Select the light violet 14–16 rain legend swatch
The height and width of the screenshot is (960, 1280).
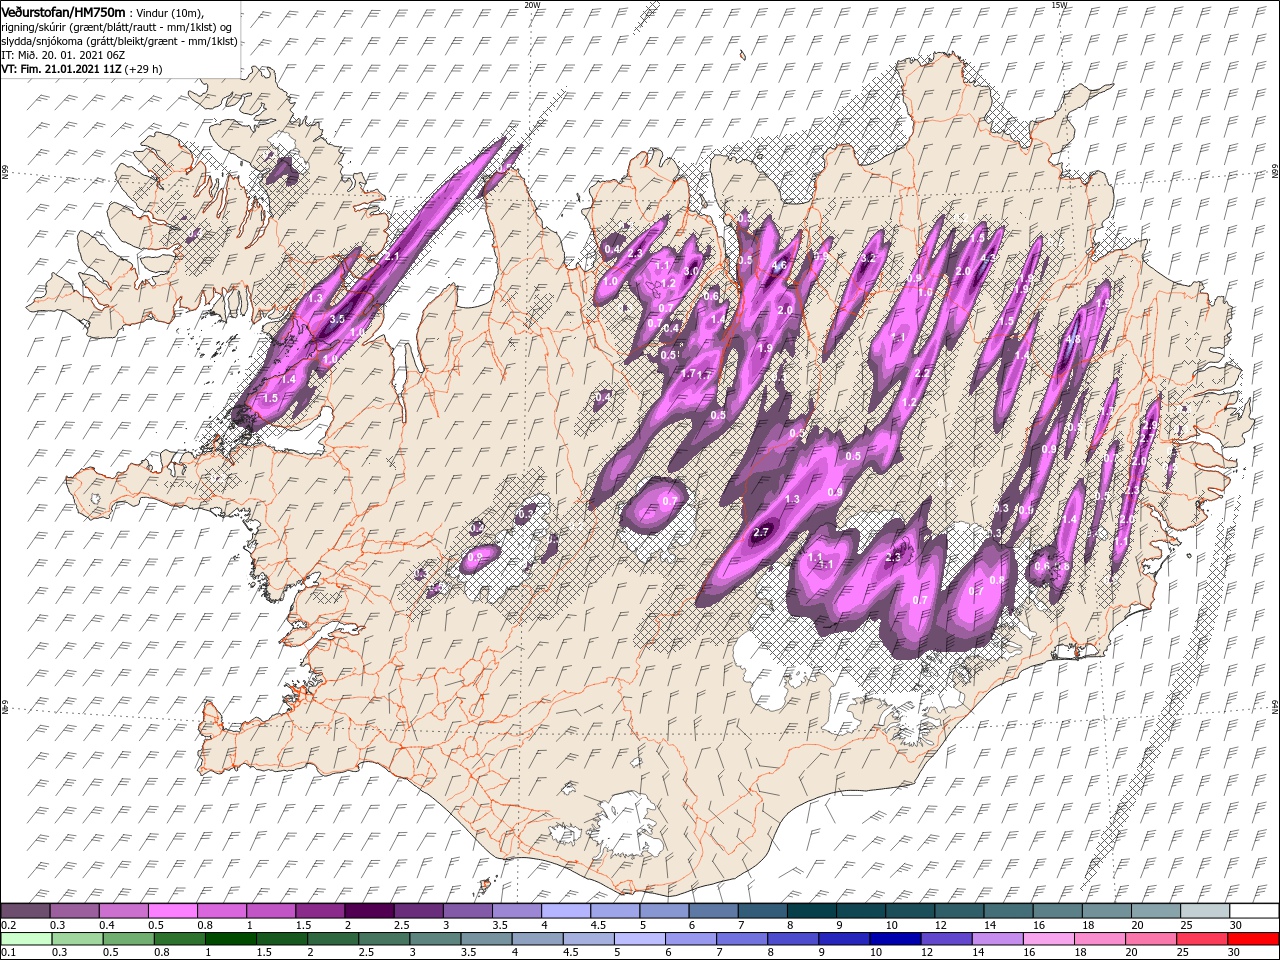tap(998, 939)
